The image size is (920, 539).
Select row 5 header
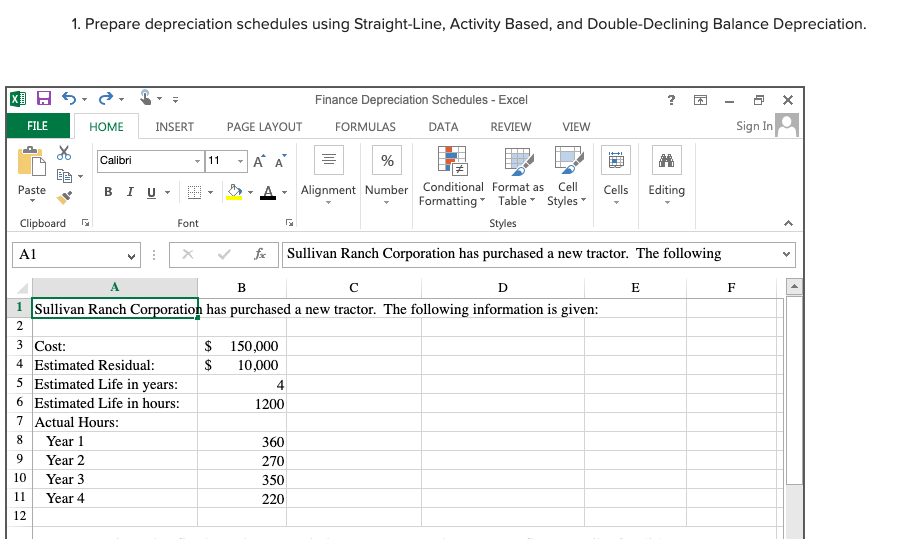[x=19, y=384]
